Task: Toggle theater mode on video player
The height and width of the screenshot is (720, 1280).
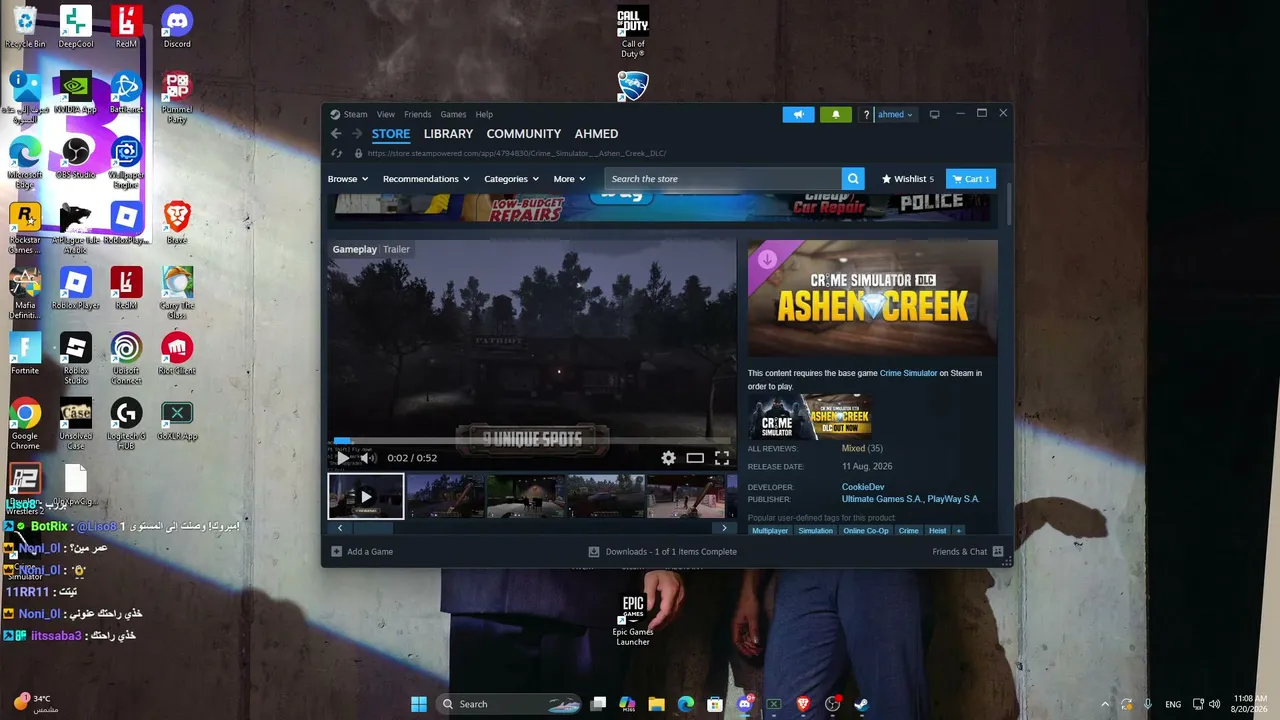Action: point(695,458)
